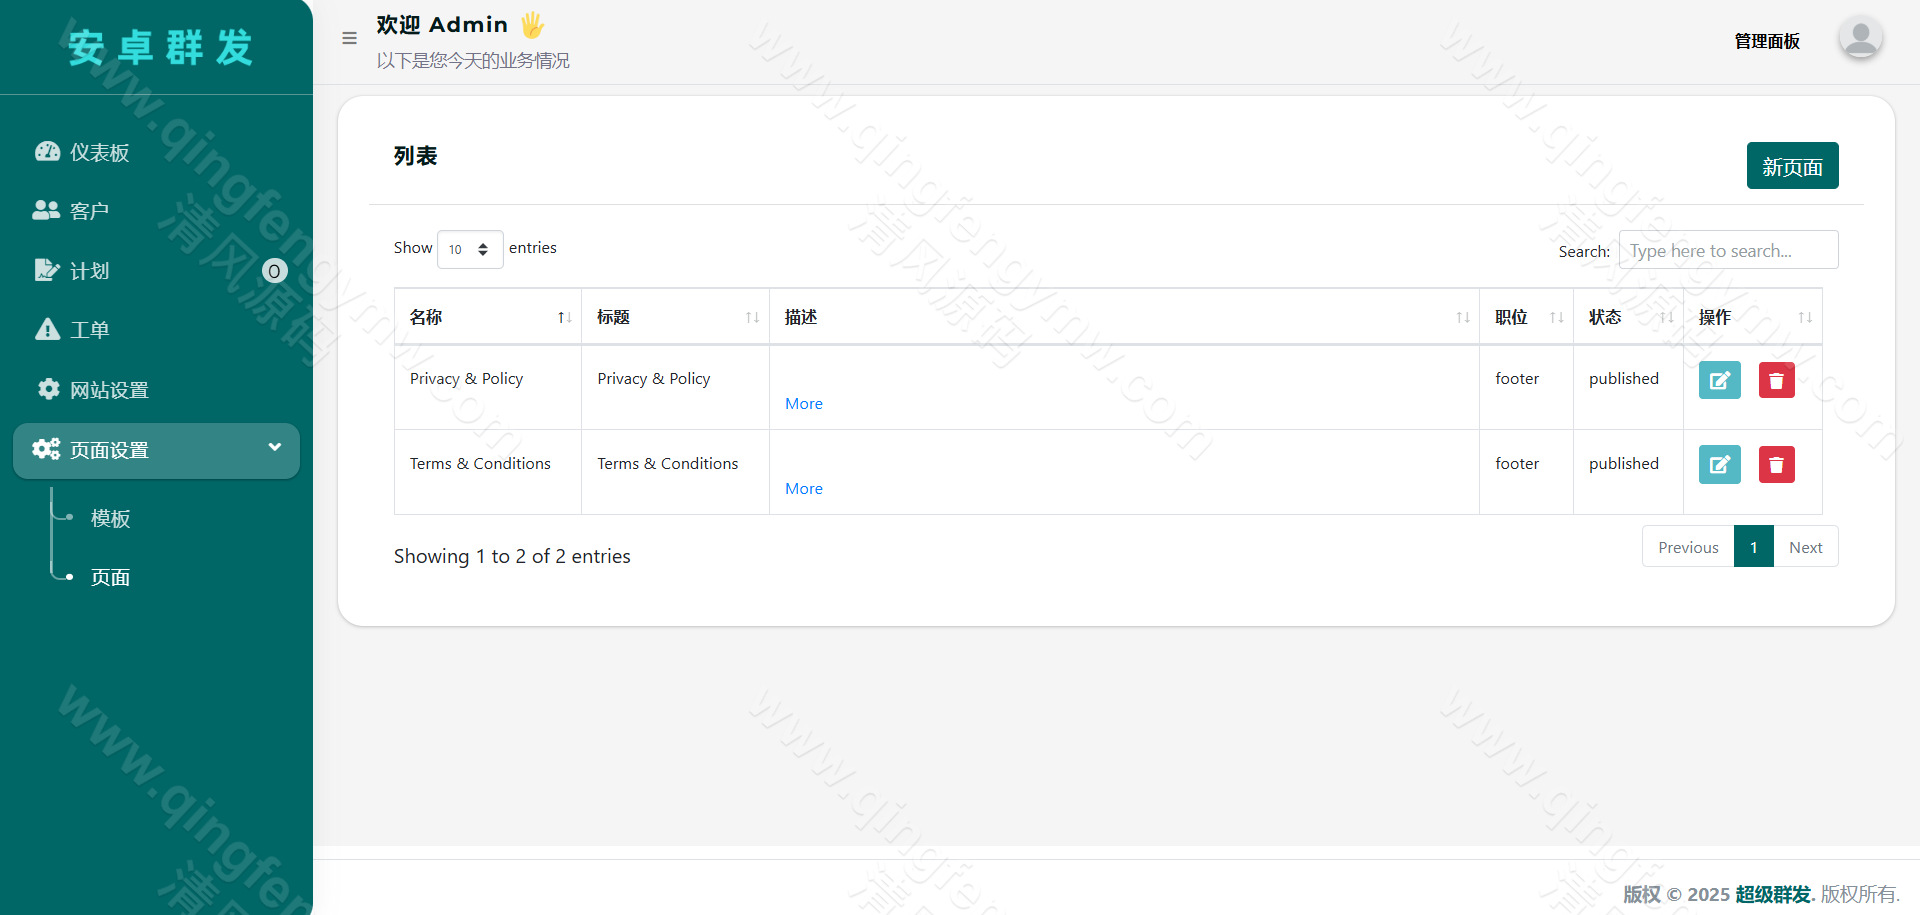The width and height of the screenshot is (1920, 915).
Task: Select pagination page 1
Action: coord(1754,547)
